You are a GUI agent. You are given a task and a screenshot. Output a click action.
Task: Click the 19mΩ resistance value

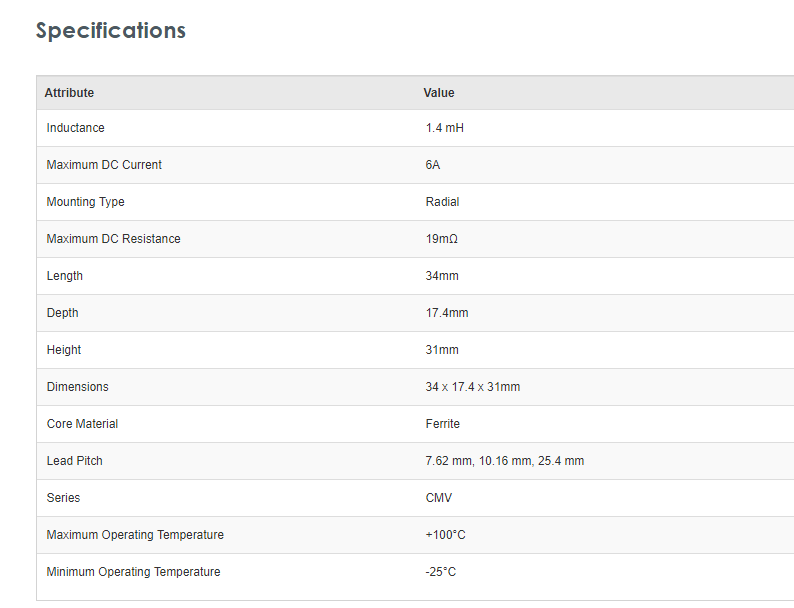tap(441, 239)
